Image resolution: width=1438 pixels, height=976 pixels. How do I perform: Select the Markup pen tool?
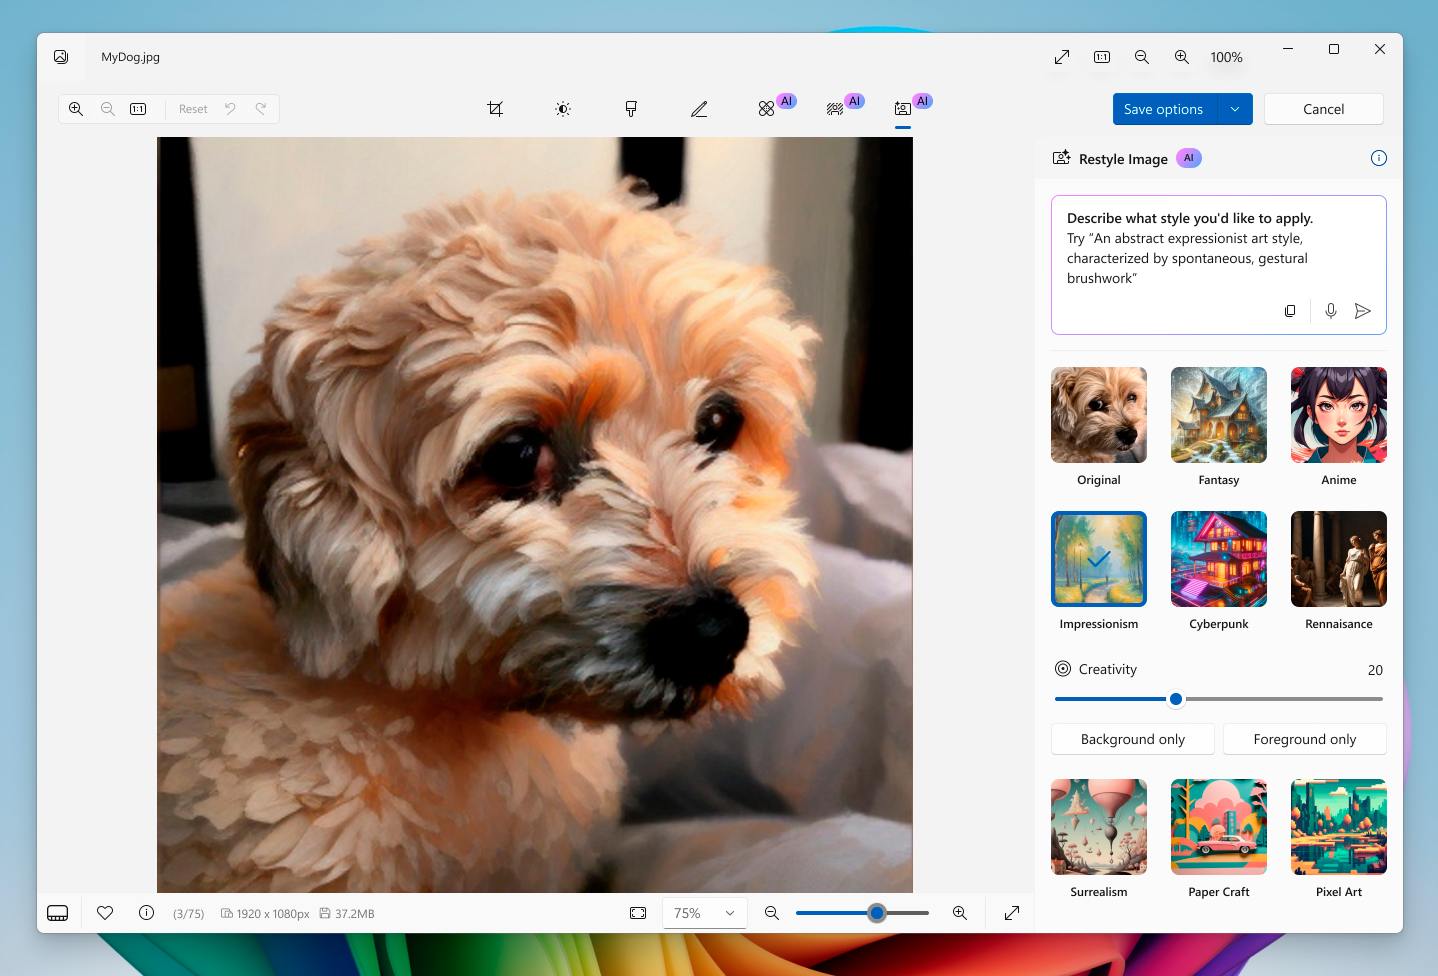pyautogui.click(x=699, y=109)
